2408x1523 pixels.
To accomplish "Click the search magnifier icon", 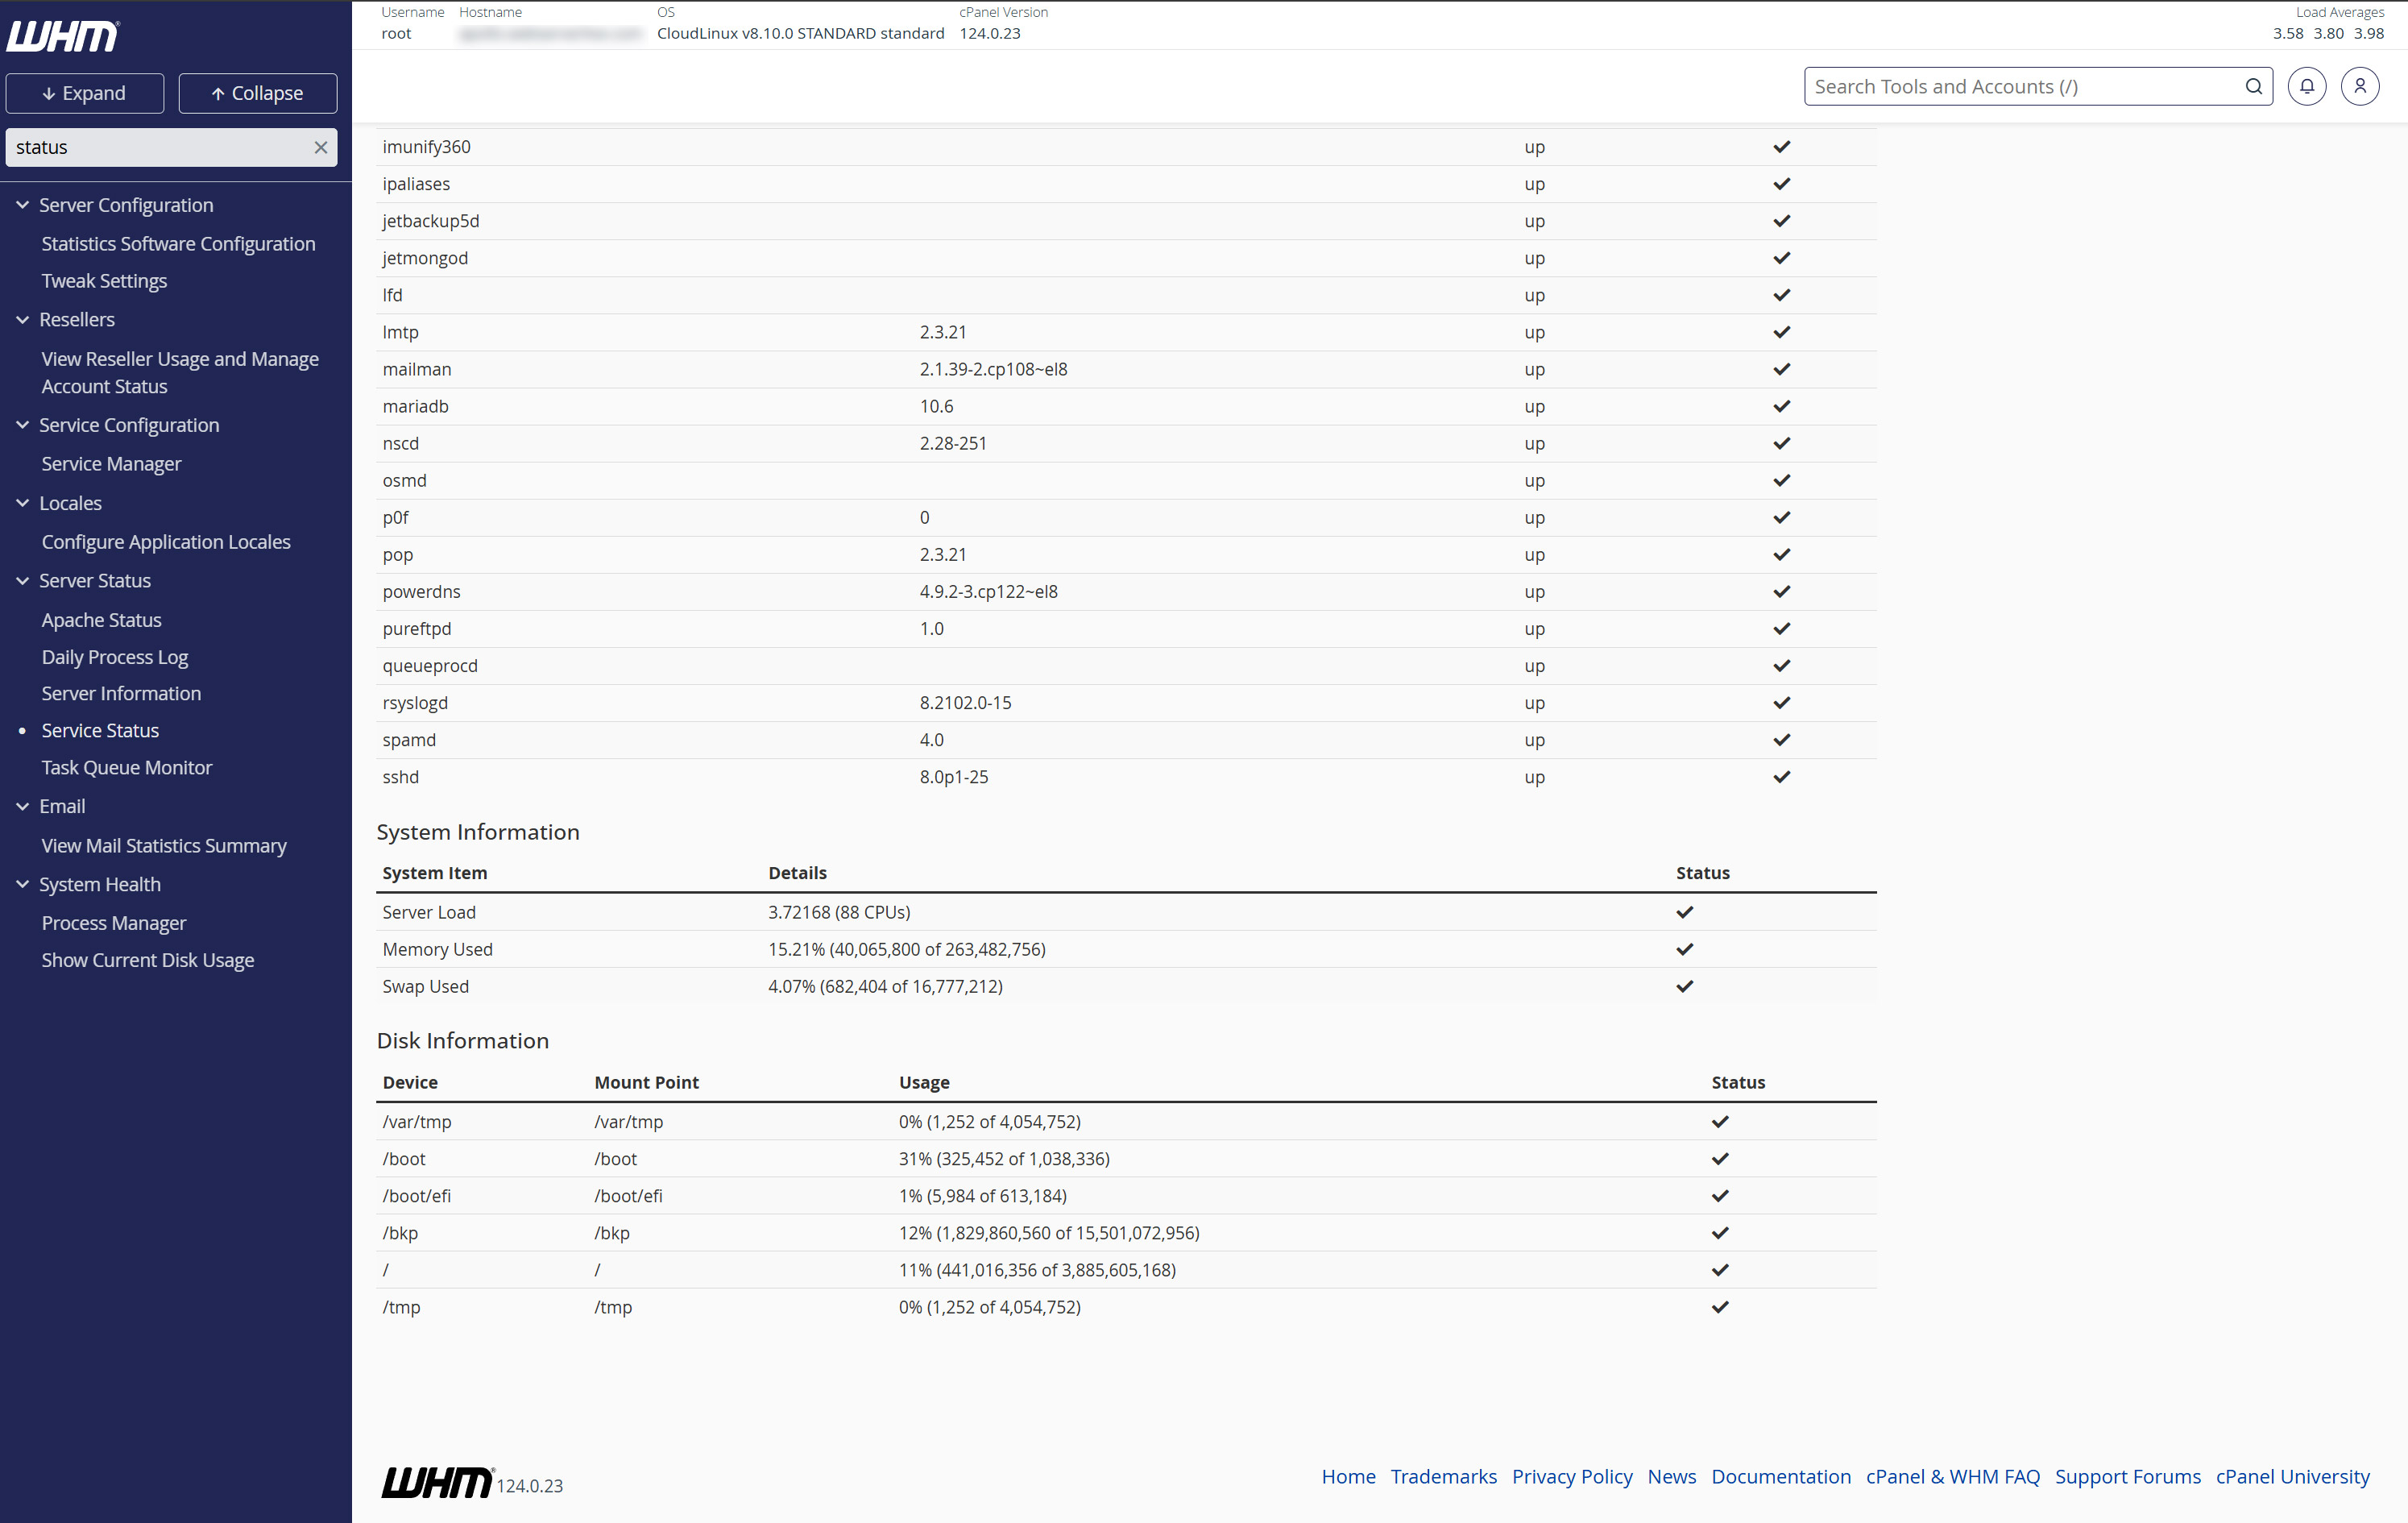I will pos(2253,87).
